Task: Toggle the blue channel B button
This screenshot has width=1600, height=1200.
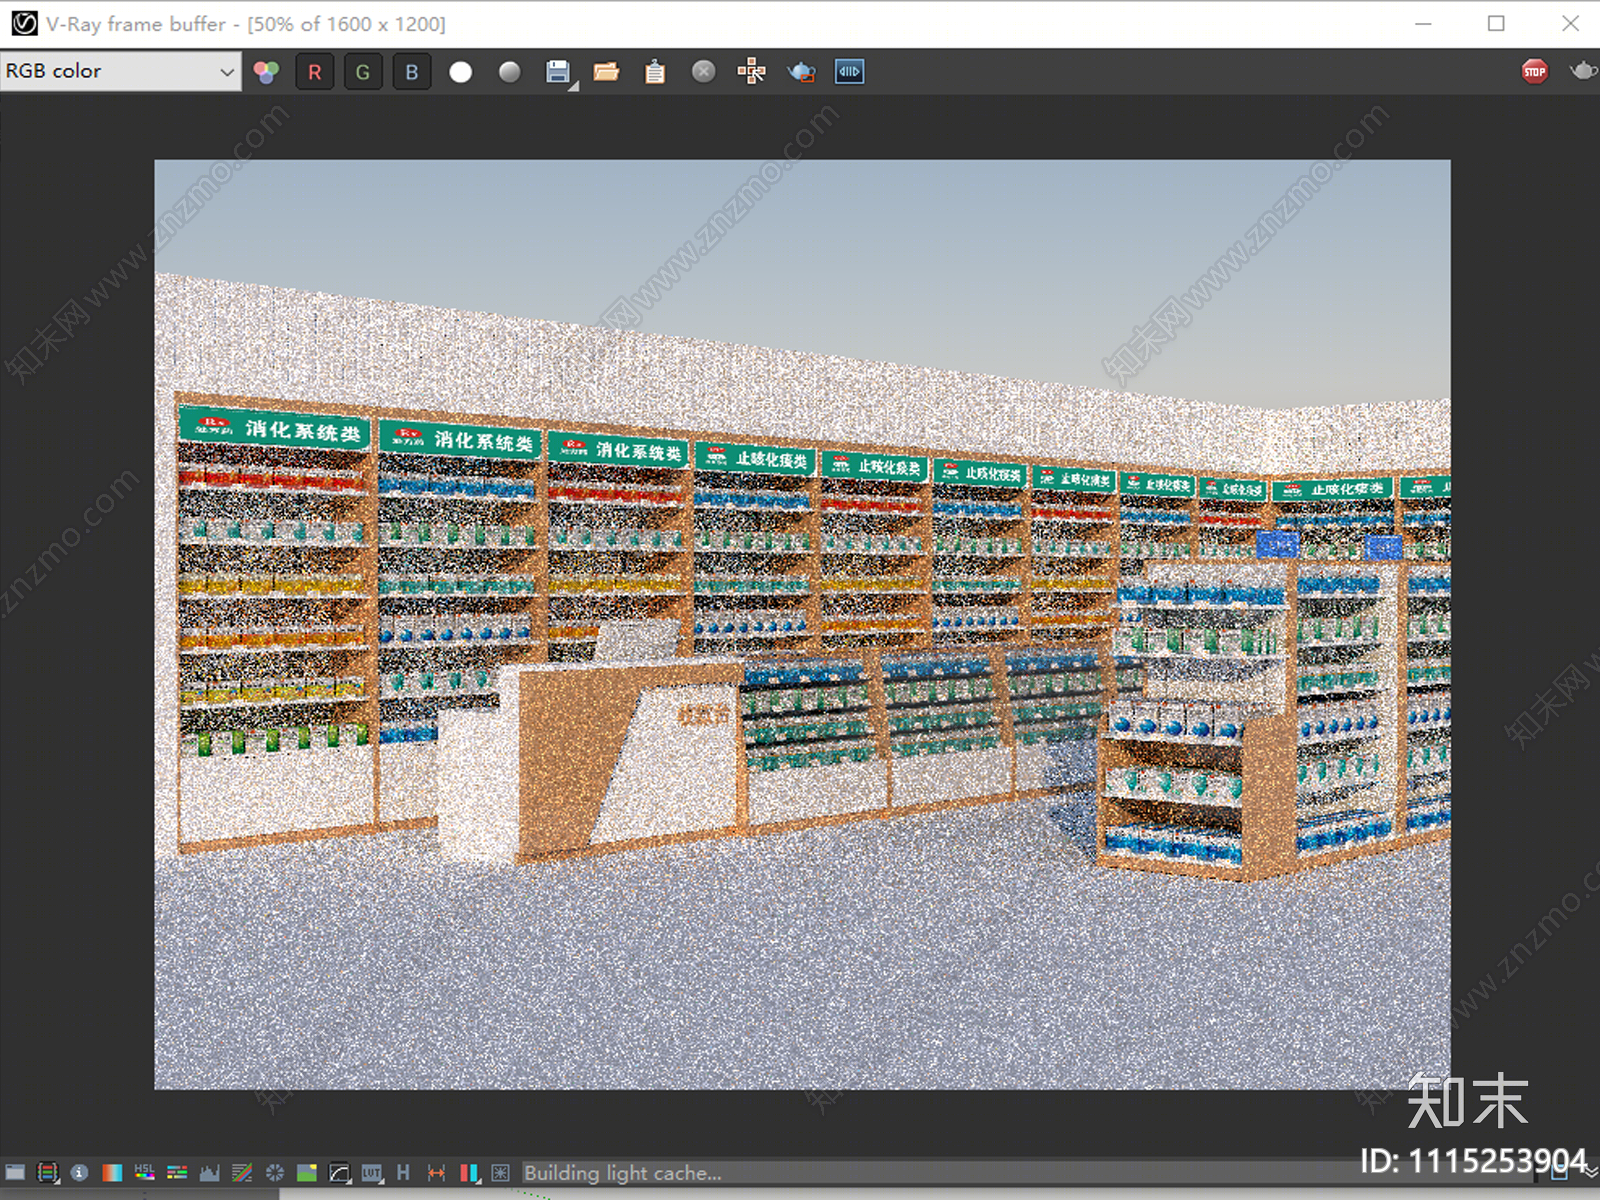Action: coord(411,72)
